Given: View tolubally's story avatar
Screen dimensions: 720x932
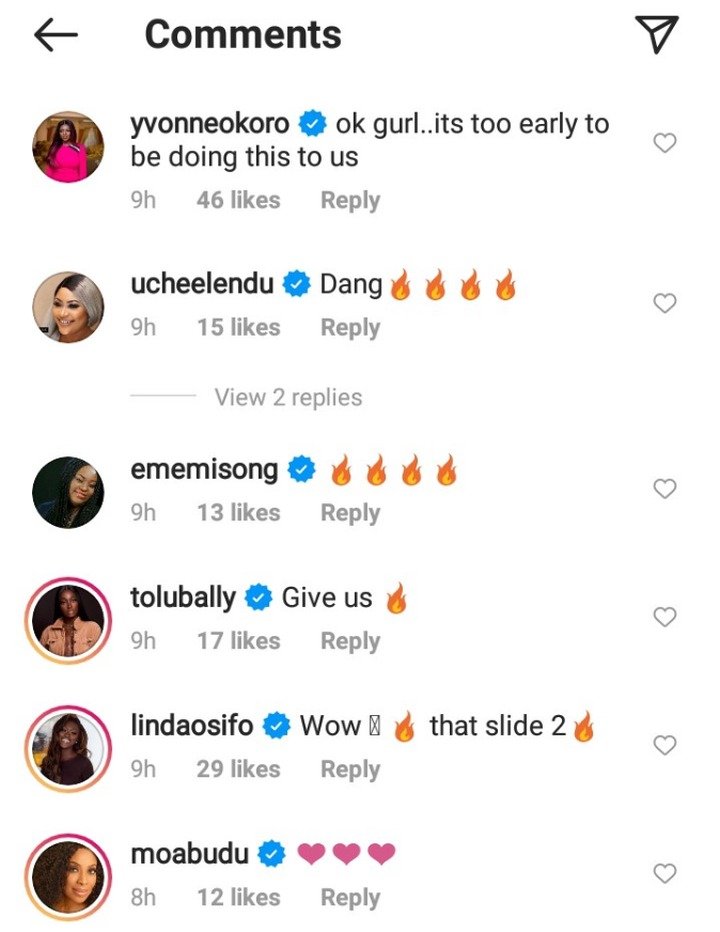Looking at the screenshot, I should (69, 620).
